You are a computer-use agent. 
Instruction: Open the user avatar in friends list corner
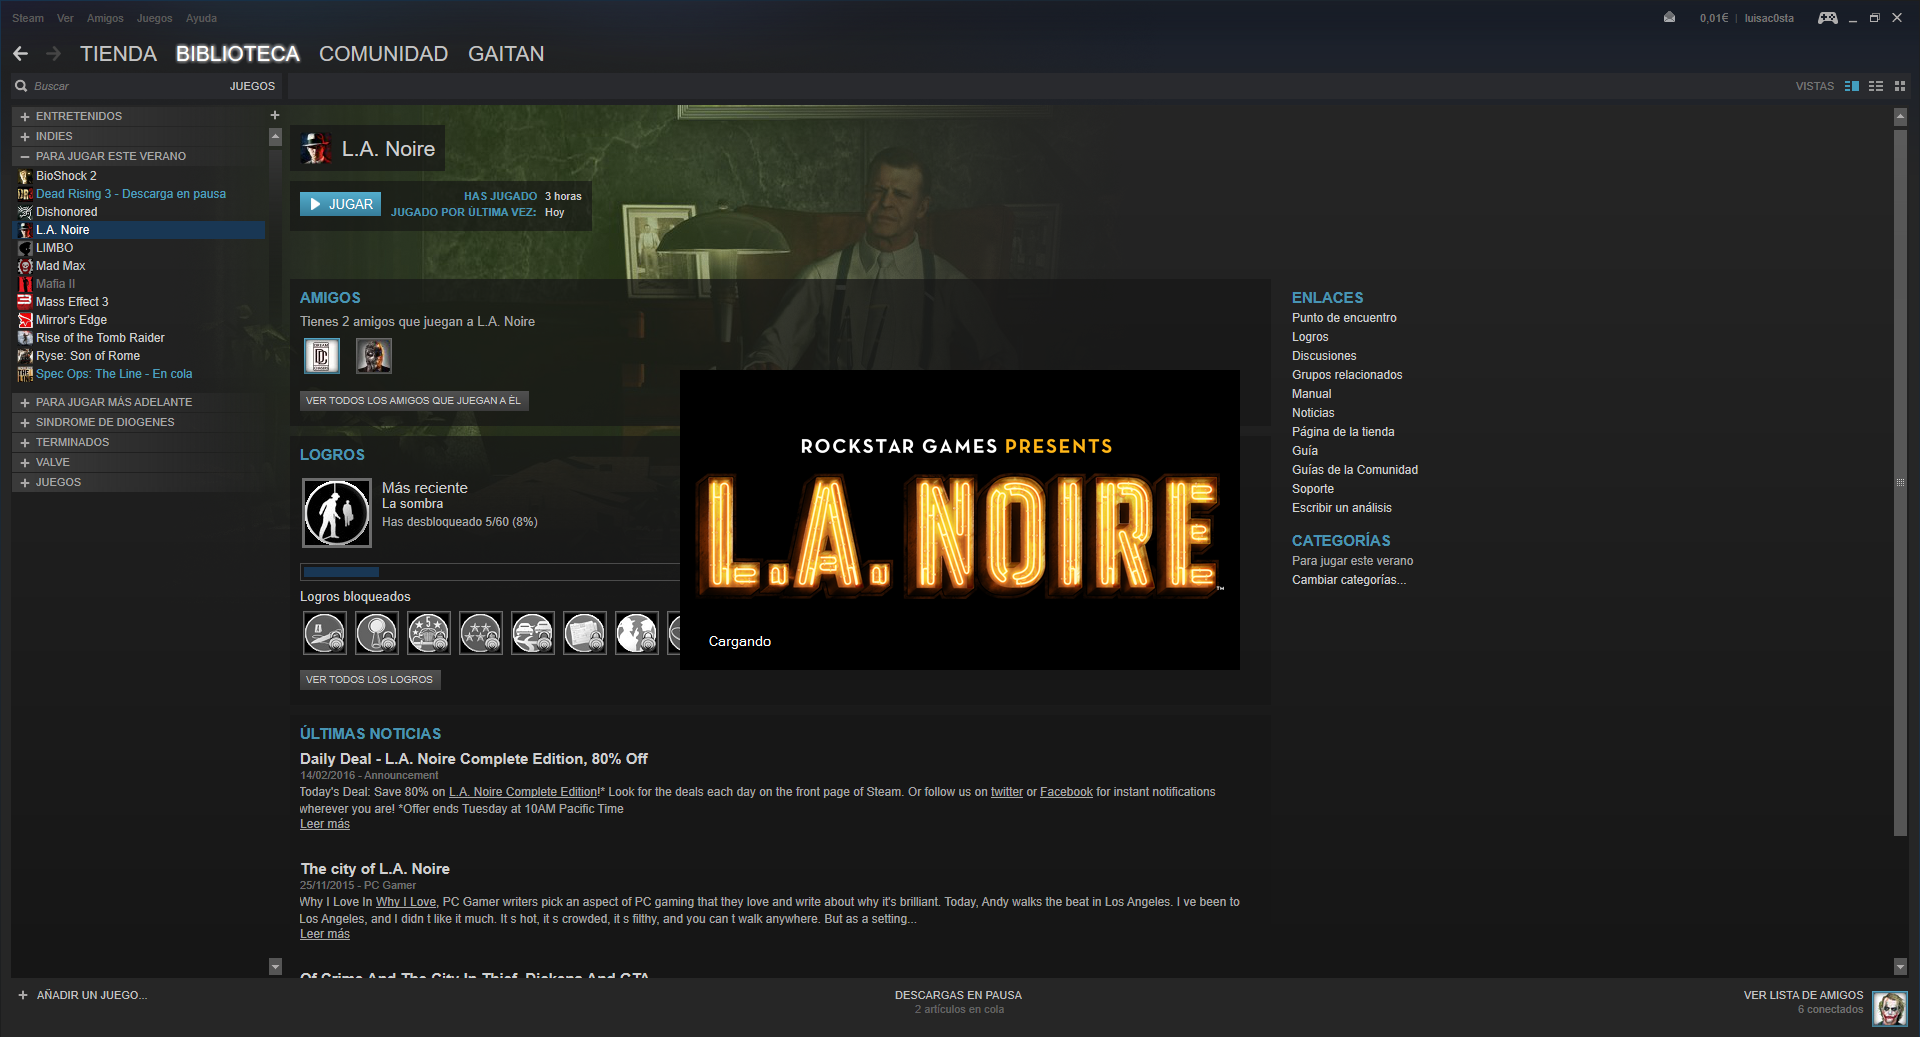coord(1890,1008)
